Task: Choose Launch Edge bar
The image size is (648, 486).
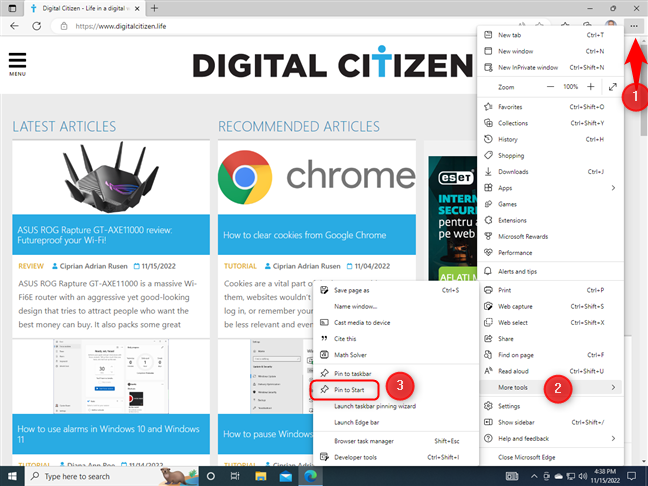Action: coord(396,422)
